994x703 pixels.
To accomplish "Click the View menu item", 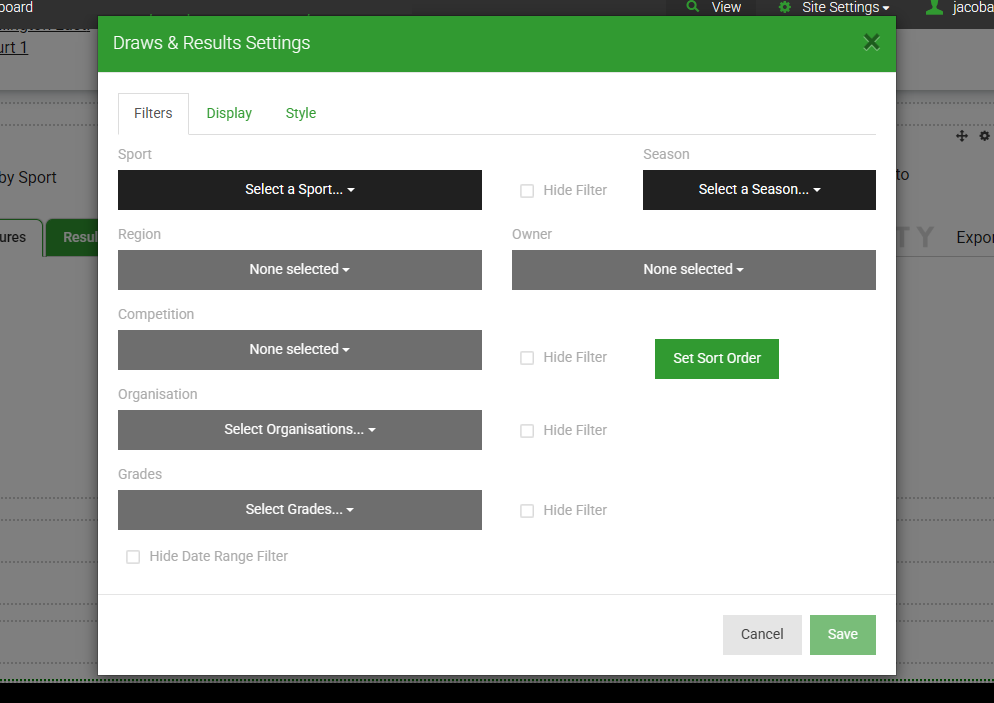I will point(726,8).
